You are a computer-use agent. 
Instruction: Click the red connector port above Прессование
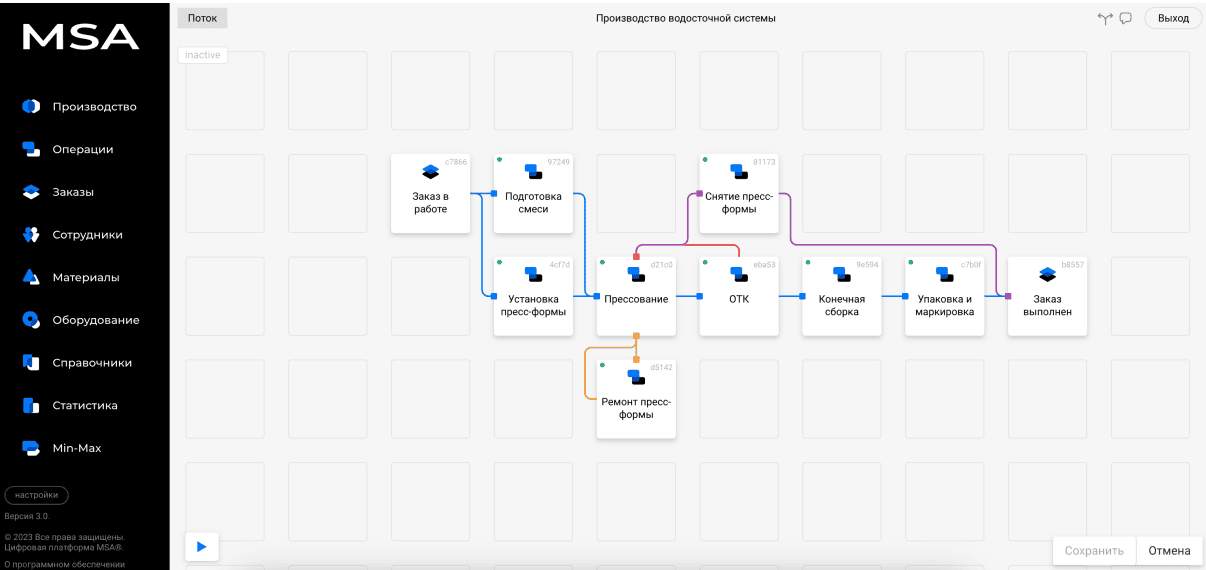(x=636, y=257)
